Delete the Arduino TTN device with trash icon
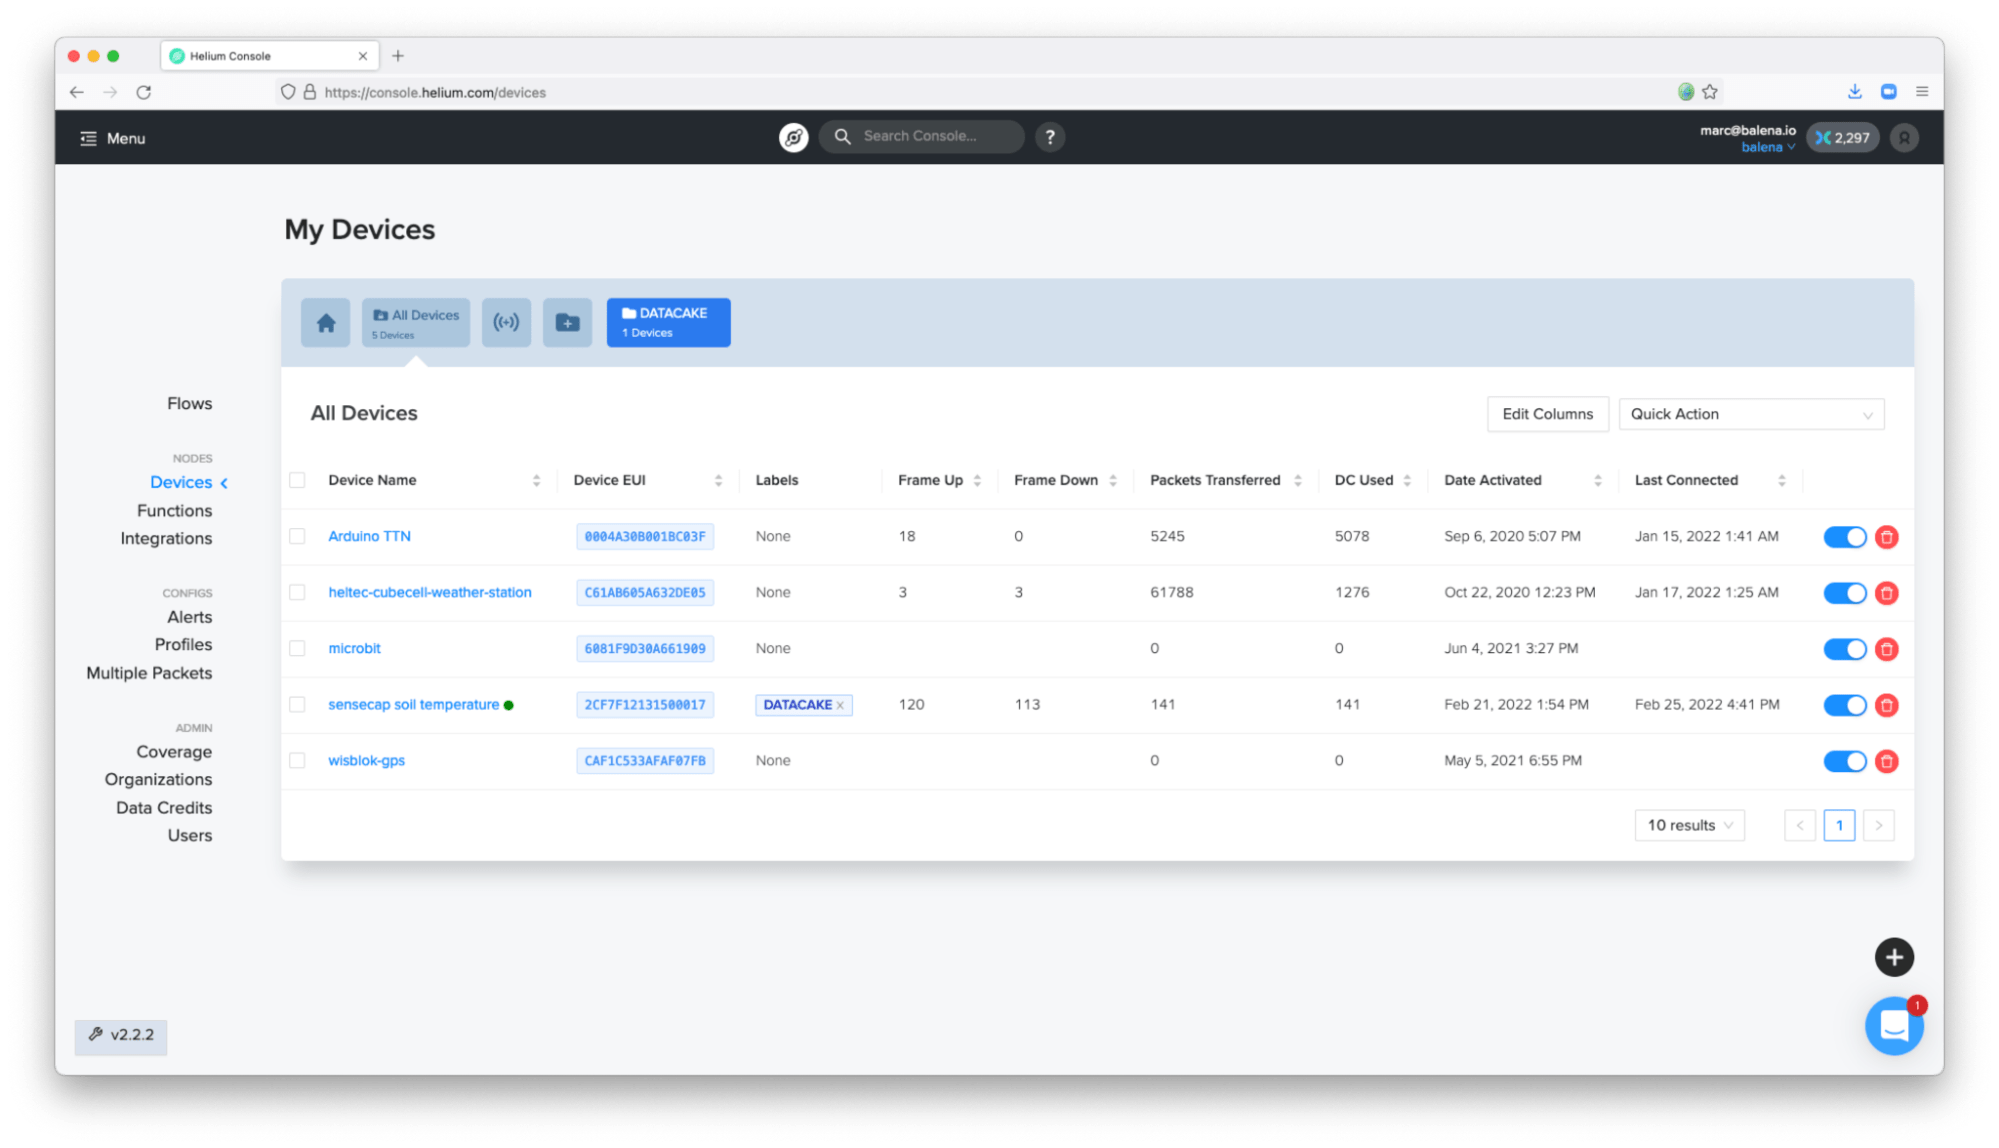 1886,537
